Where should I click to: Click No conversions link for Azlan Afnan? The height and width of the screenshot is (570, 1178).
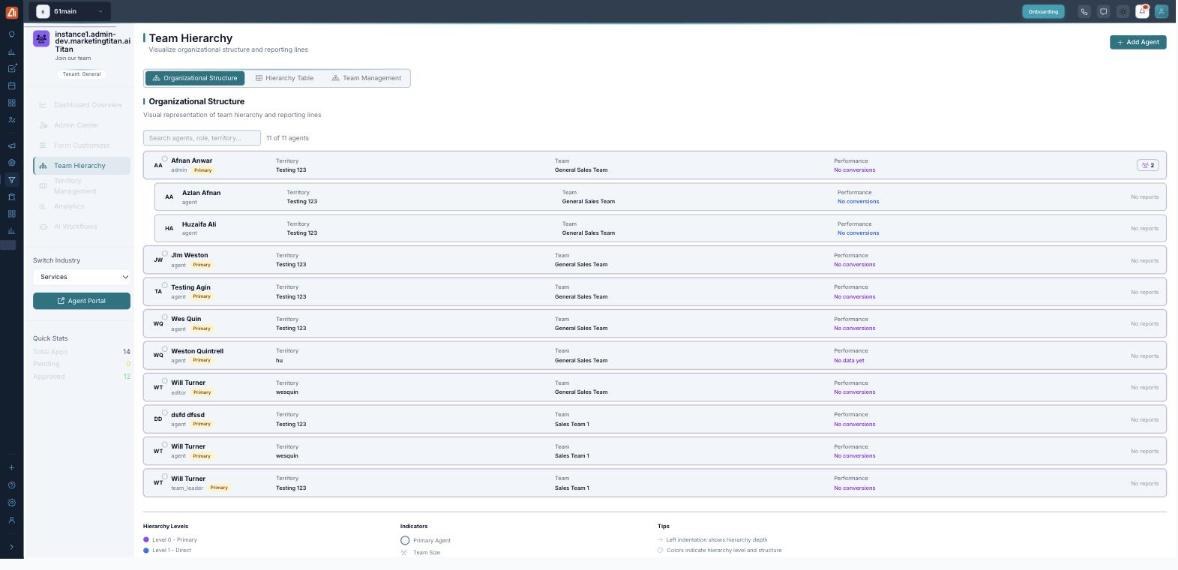(858, 201)
